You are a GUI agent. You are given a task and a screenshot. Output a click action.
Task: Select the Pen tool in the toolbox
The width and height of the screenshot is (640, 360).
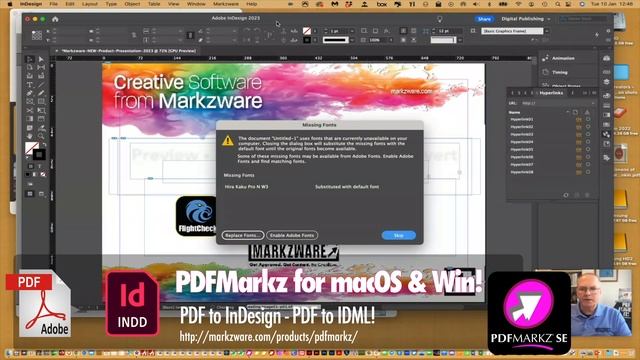(x=30, y=93)
